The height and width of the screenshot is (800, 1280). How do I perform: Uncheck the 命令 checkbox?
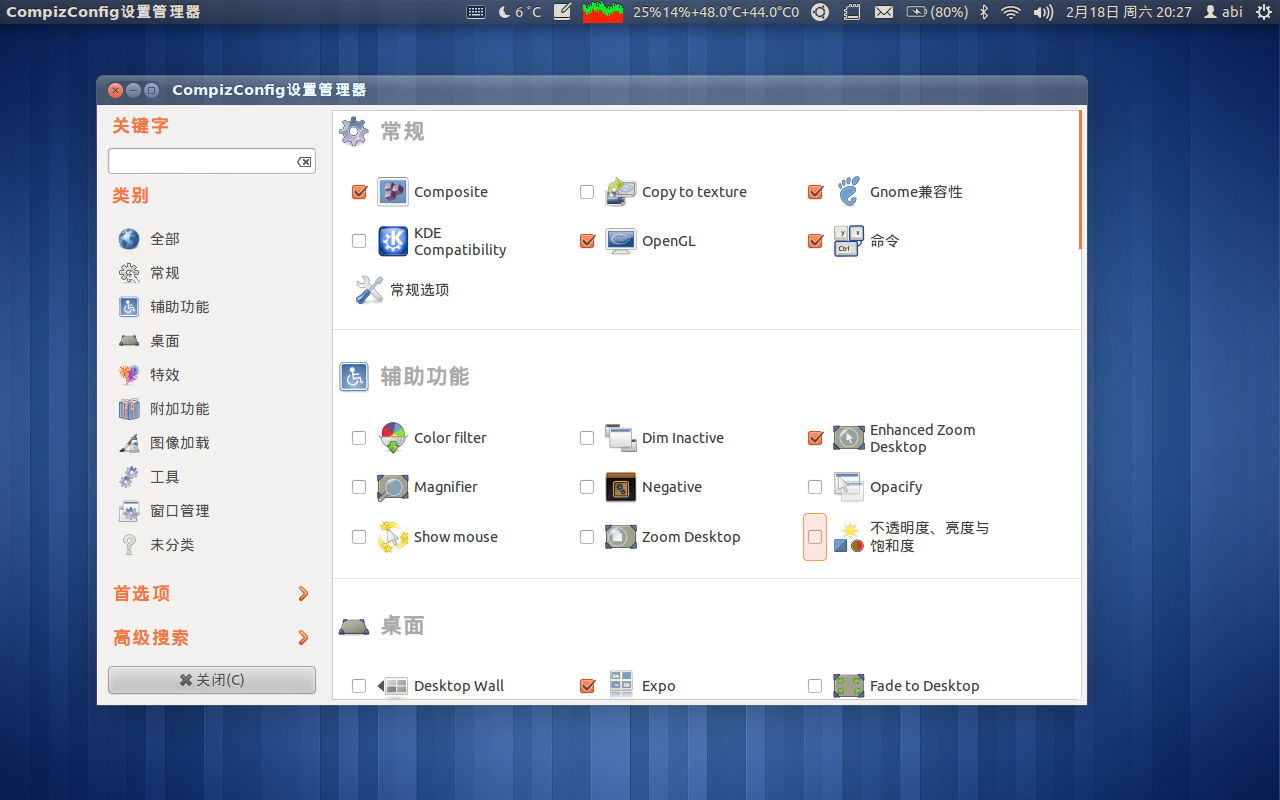pyautogui.click(x=815, y=241)
